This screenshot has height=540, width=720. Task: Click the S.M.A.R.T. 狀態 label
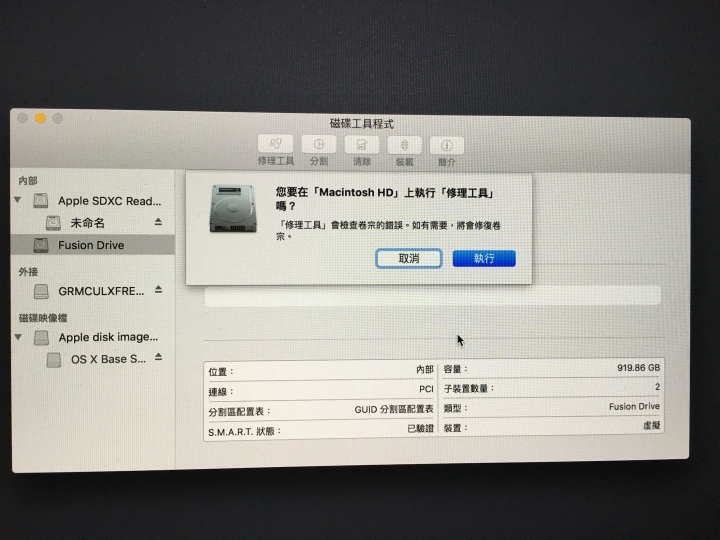point(244,432)
